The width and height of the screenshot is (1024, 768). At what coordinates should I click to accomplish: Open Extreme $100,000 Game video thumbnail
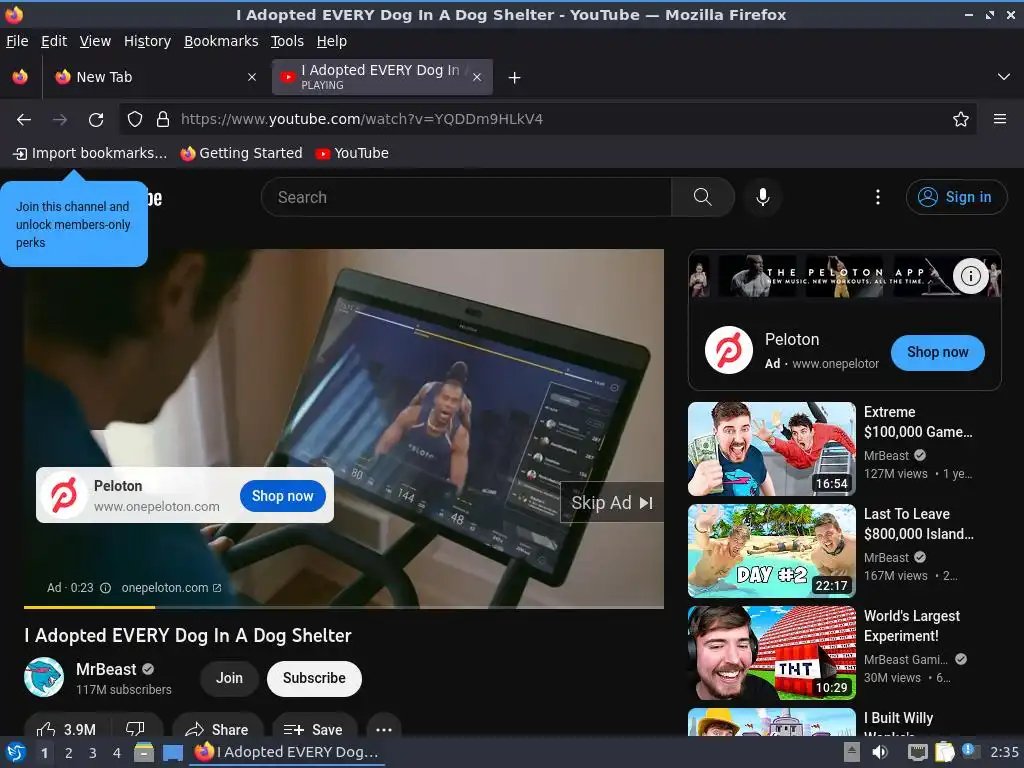click(771, 449)
